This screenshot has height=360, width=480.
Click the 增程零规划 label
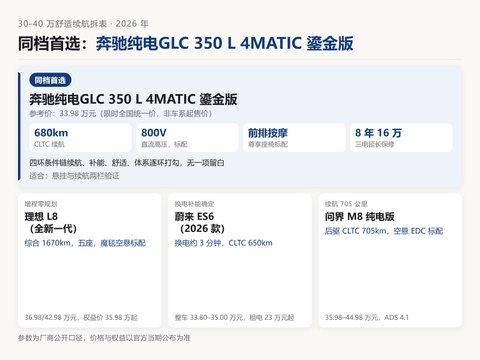pyautogui.click(x=41, y=204)
